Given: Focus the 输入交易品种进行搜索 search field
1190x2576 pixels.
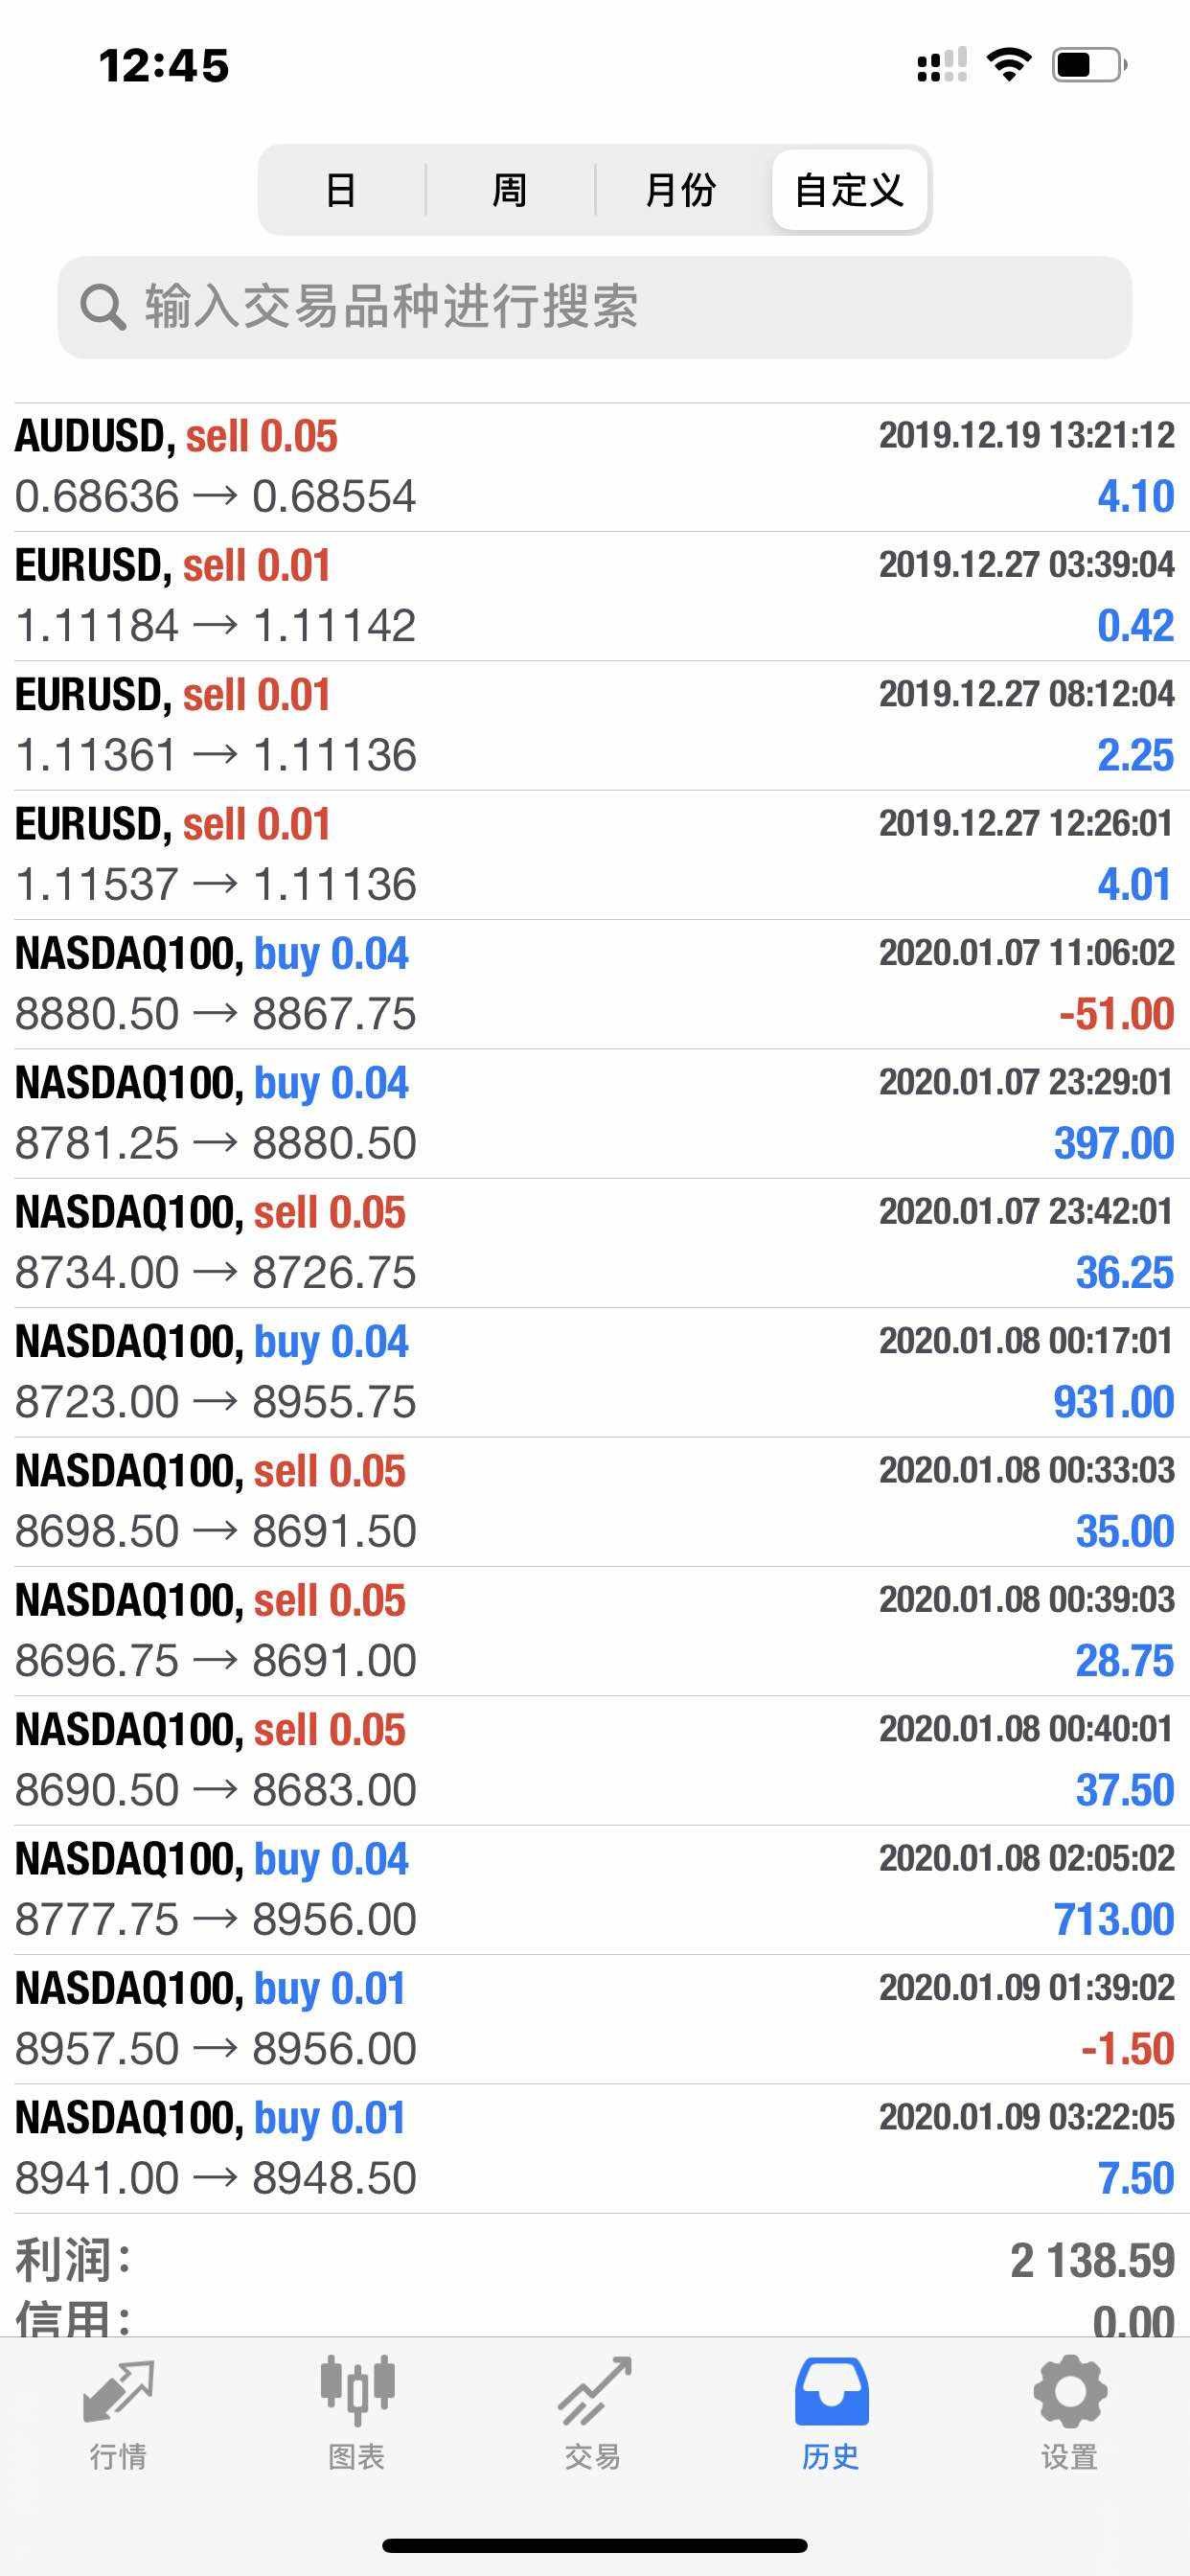Looking at the screenshot, I should (x=620, y=307).
